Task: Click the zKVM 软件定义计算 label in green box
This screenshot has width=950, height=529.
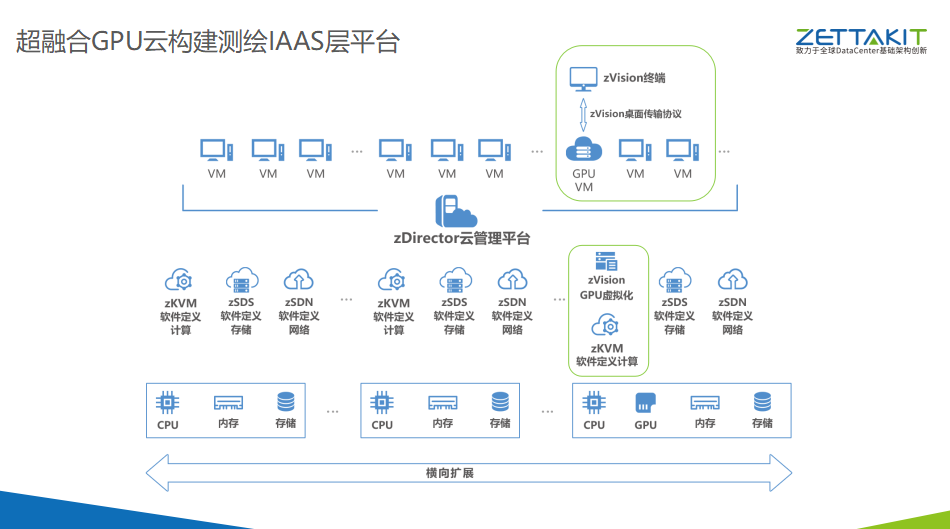Action: pyautogui.click(x=606, y=355)
